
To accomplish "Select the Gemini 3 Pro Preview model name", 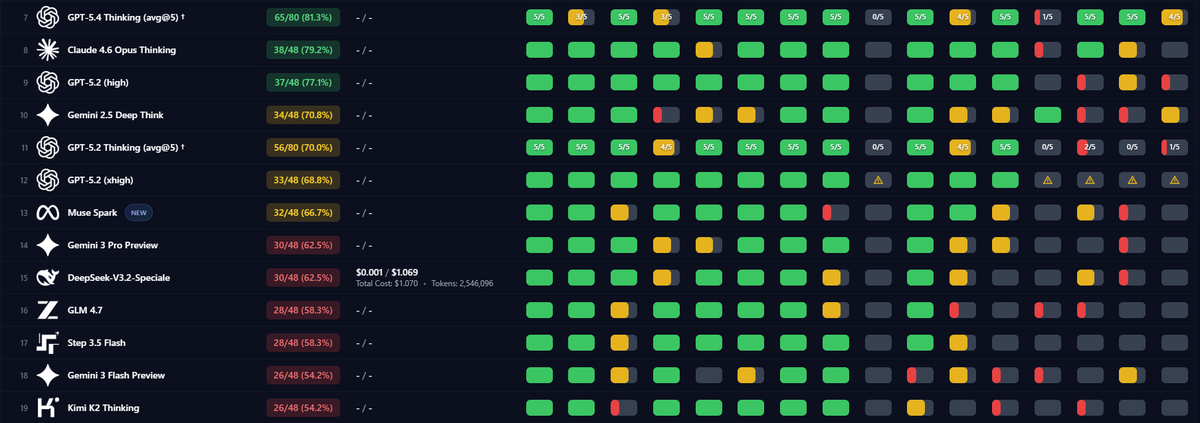I will pos(112,245).
